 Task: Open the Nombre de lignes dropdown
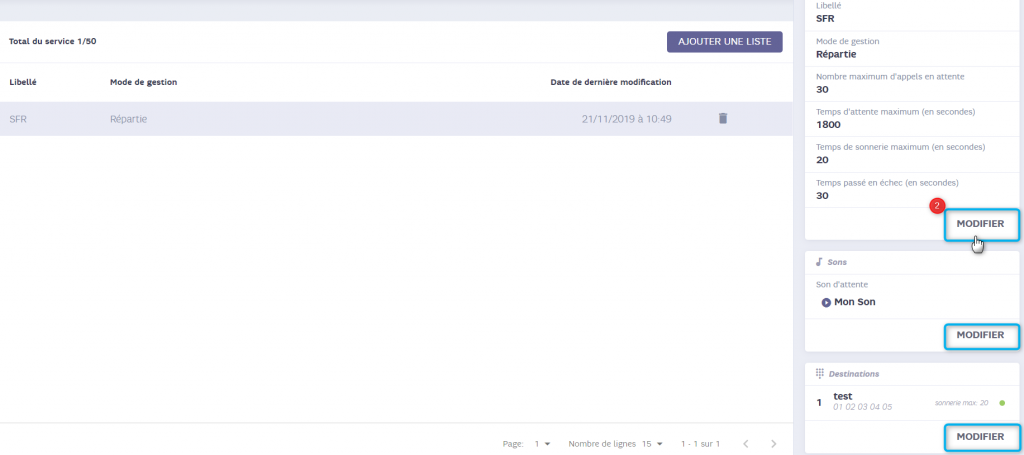652,444
